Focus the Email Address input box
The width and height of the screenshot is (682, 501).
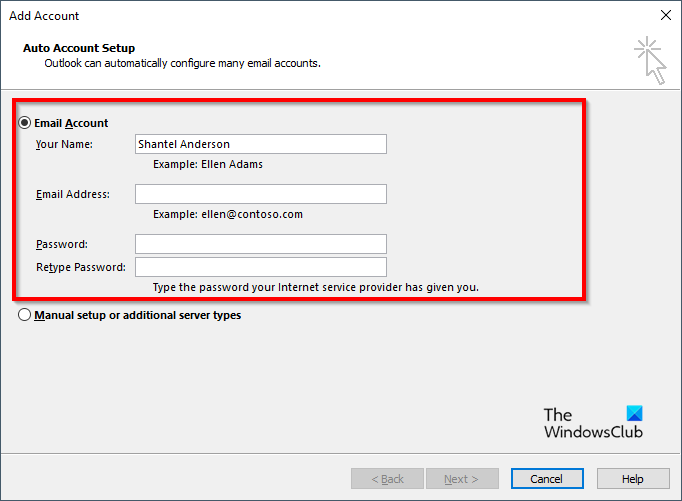click(260, 194)
